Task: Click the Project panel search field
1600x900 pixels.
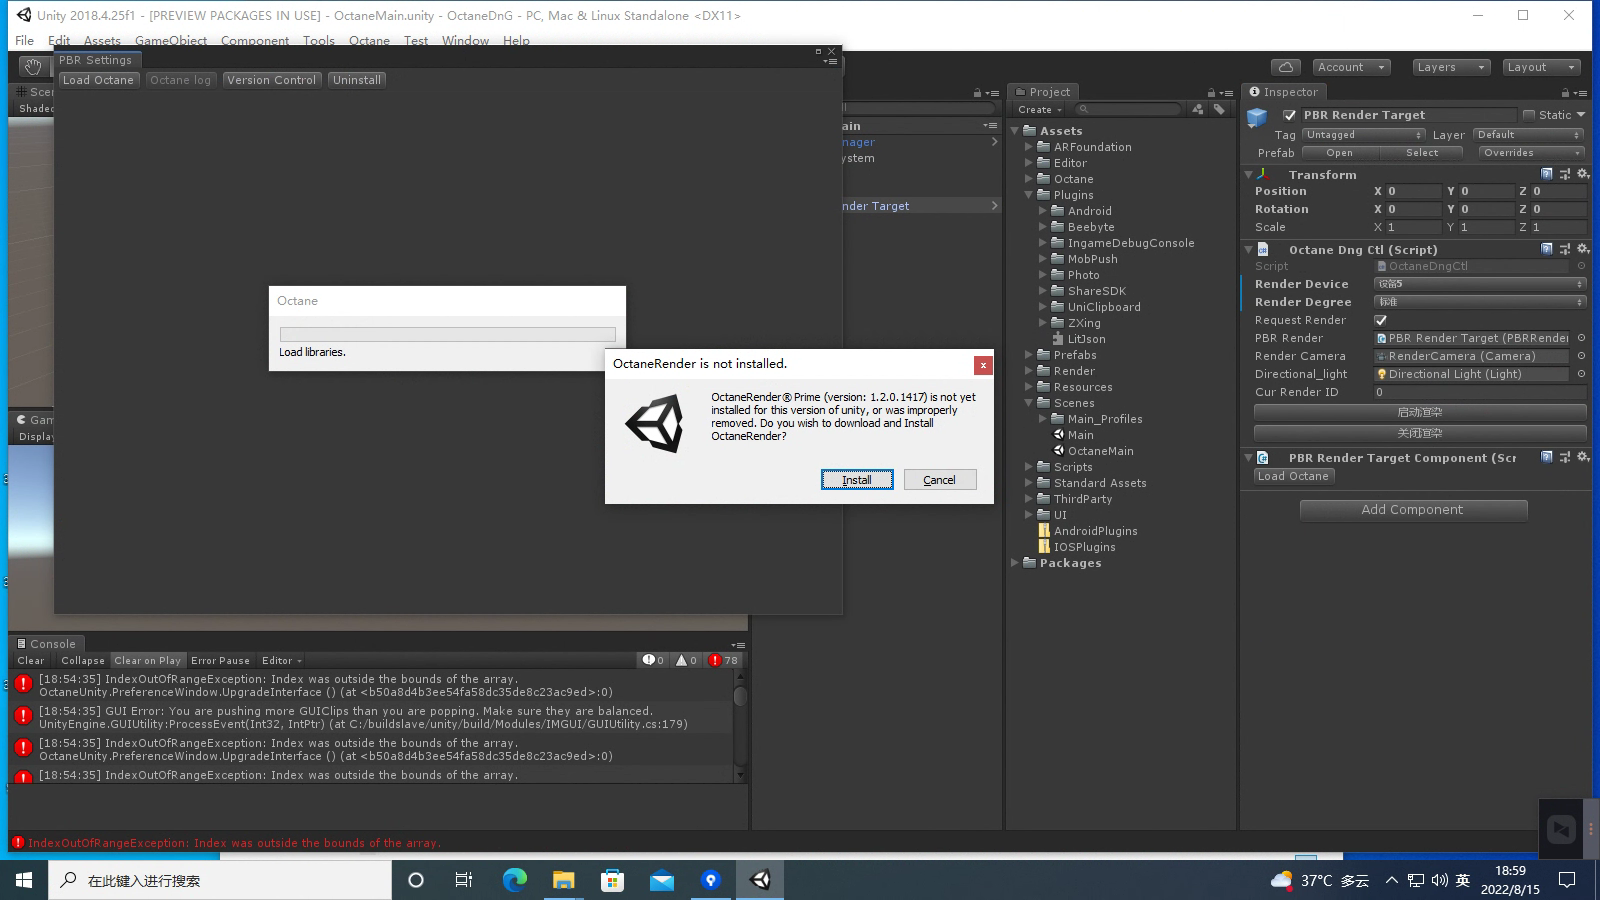Action: (x=1129, y=109)
